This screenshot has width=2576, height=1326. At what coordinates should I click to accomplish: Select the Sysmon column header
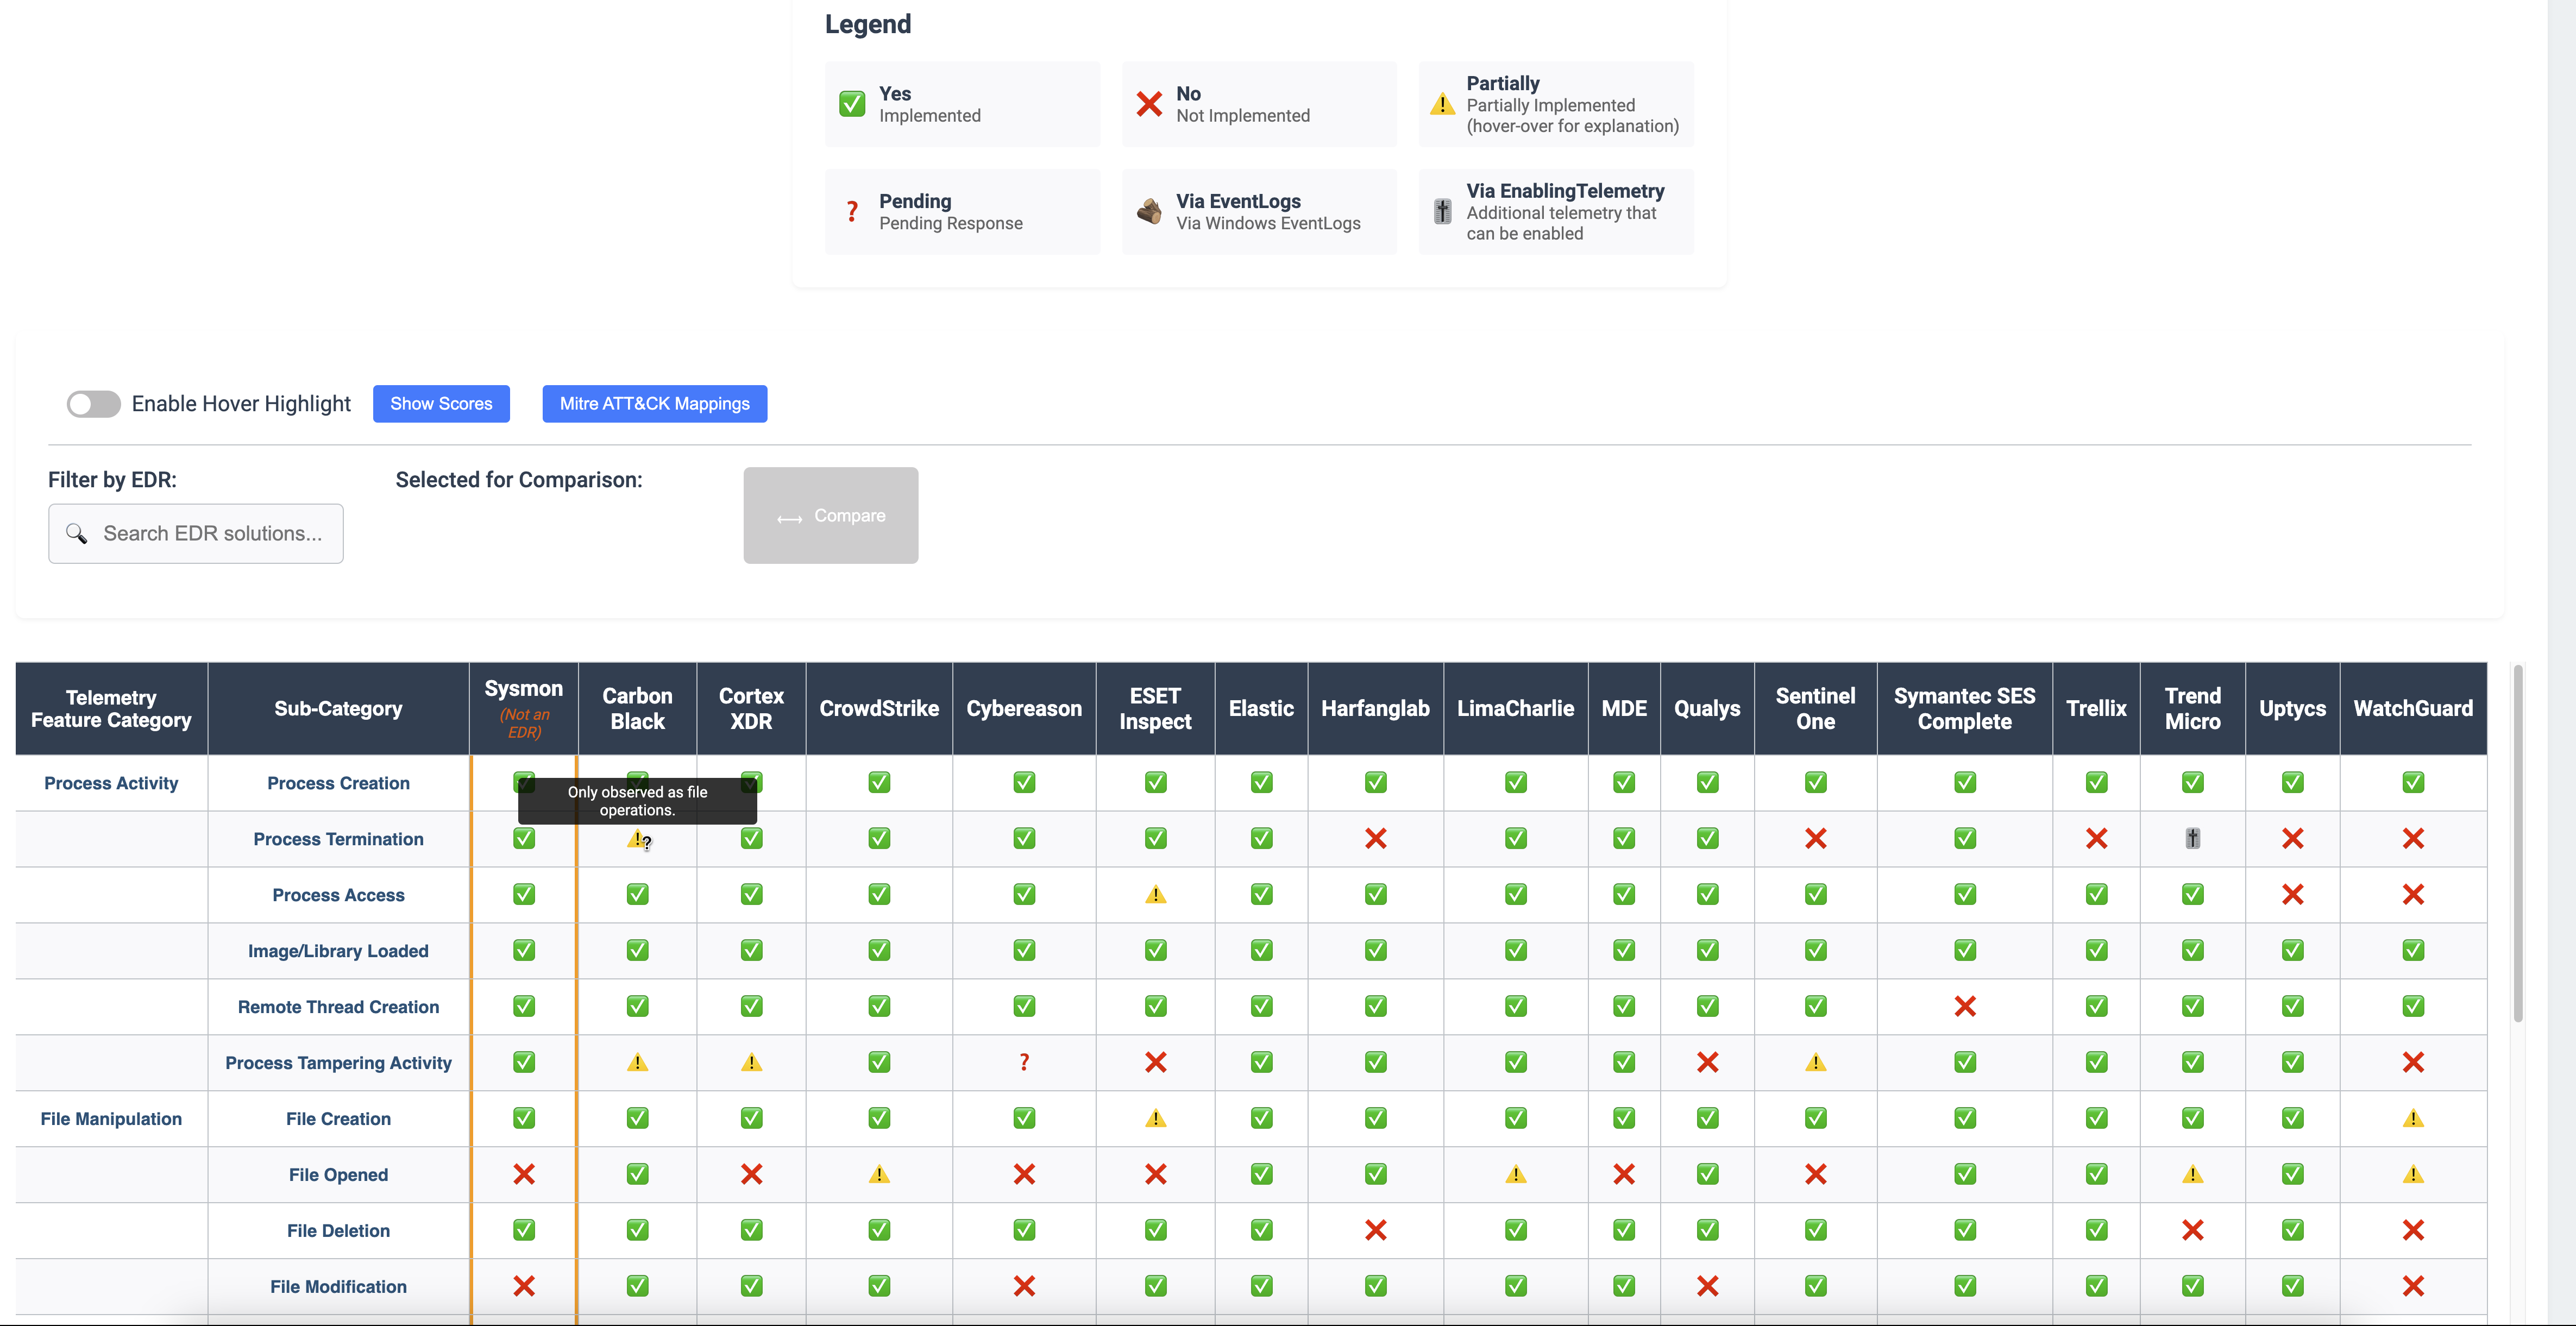524,708
